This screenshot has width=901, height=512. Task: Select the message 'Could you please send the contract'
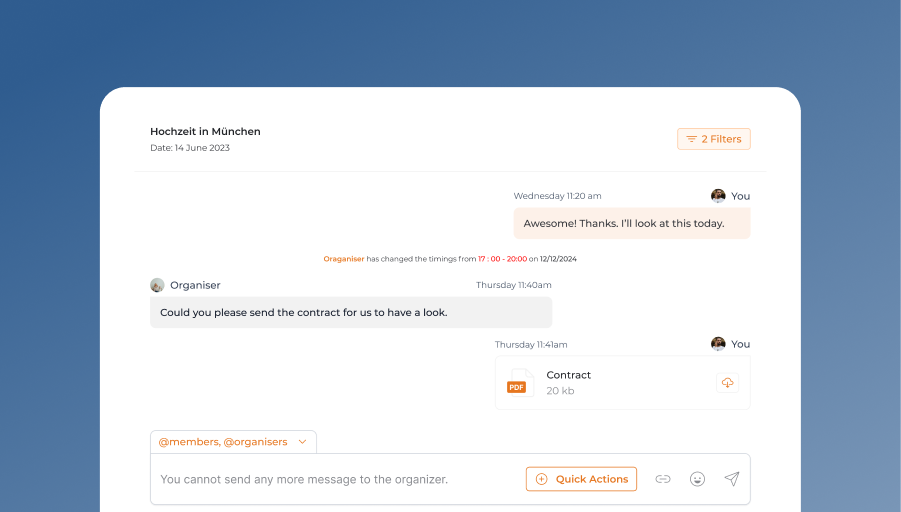coord(351,313)
